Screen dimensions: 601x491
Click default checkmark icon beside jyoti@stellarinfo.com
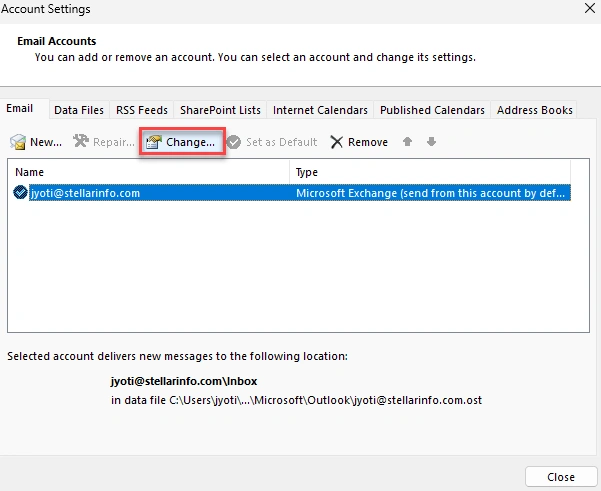pos(21,193)
